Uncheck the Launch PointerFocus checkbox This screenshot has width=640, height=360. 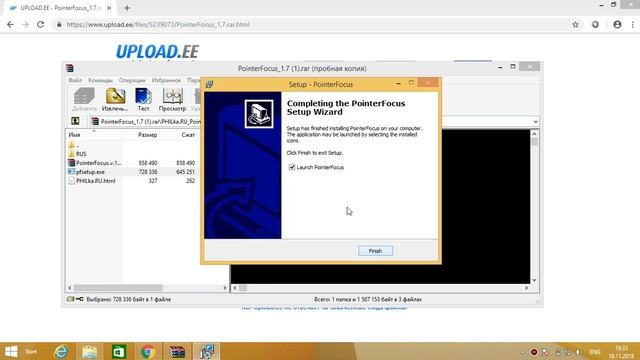pos(292,167)
